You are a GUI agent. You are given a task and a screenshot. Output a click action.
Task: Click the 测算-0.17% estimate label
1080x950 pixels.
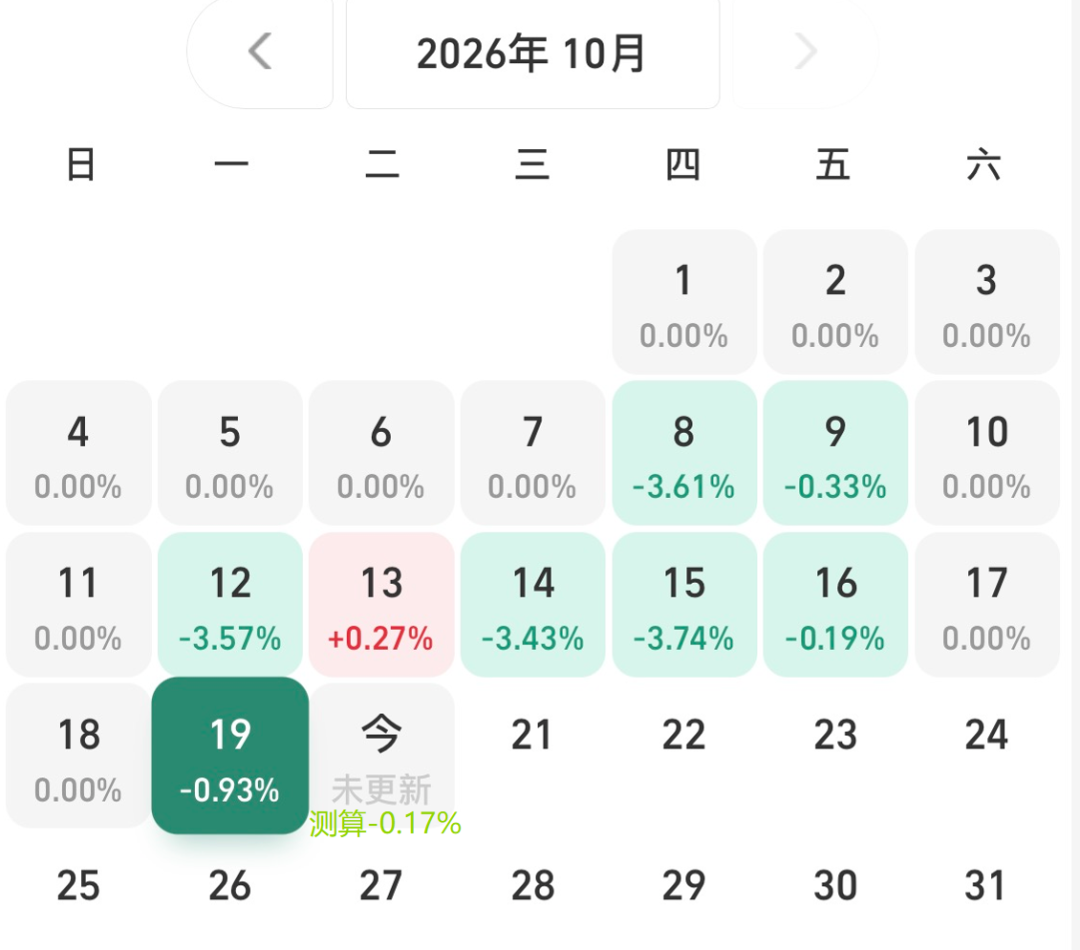coord(385,823)
